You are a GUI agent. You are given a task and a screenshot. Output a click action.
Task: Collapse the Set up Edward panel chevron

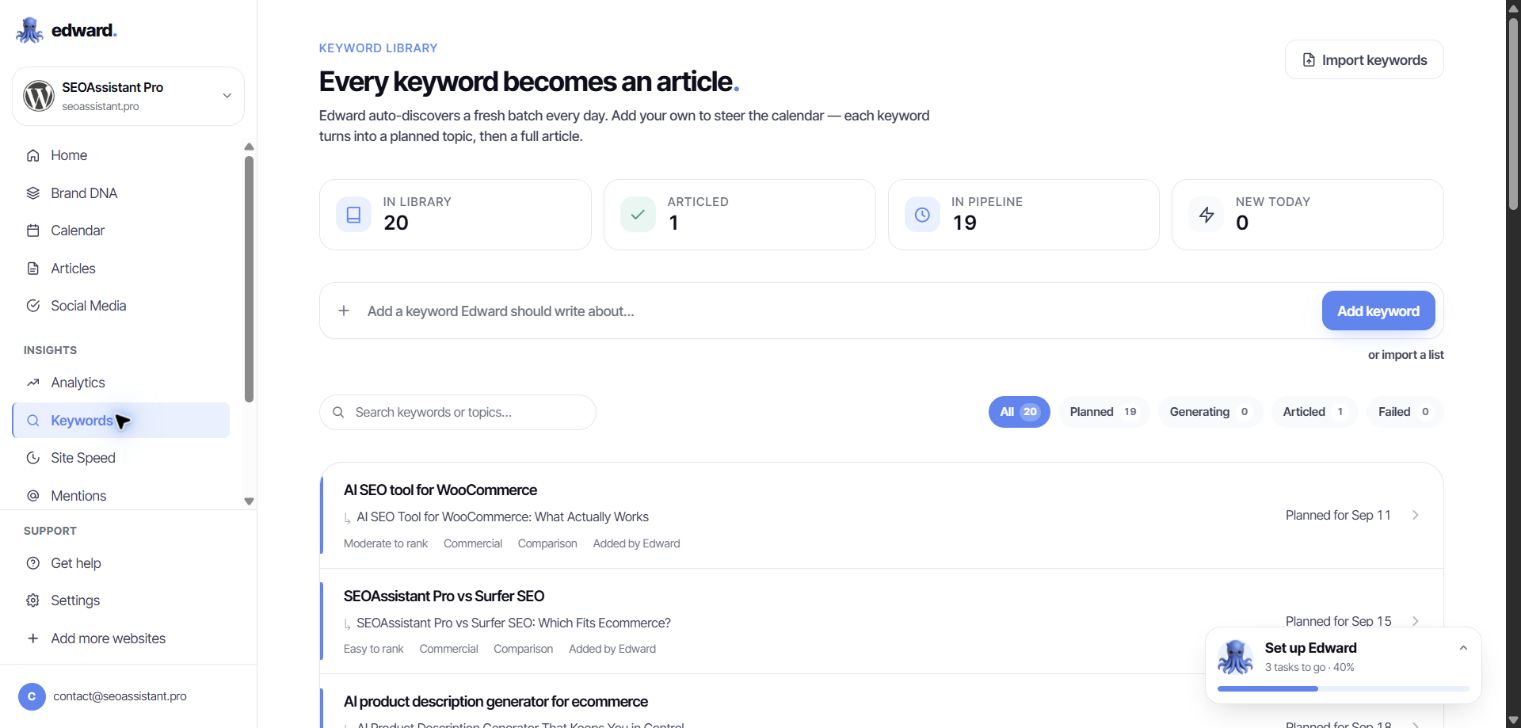click(1463, 648)
